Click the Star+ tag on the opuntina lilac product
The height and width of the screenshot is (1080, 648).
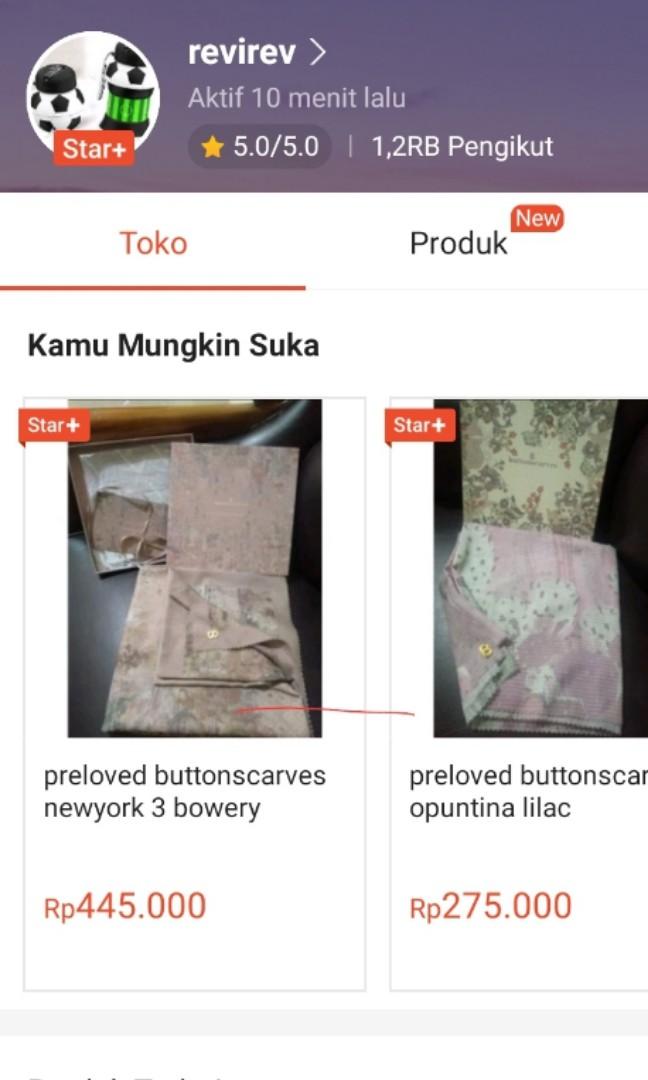click(x=419, y=426)
